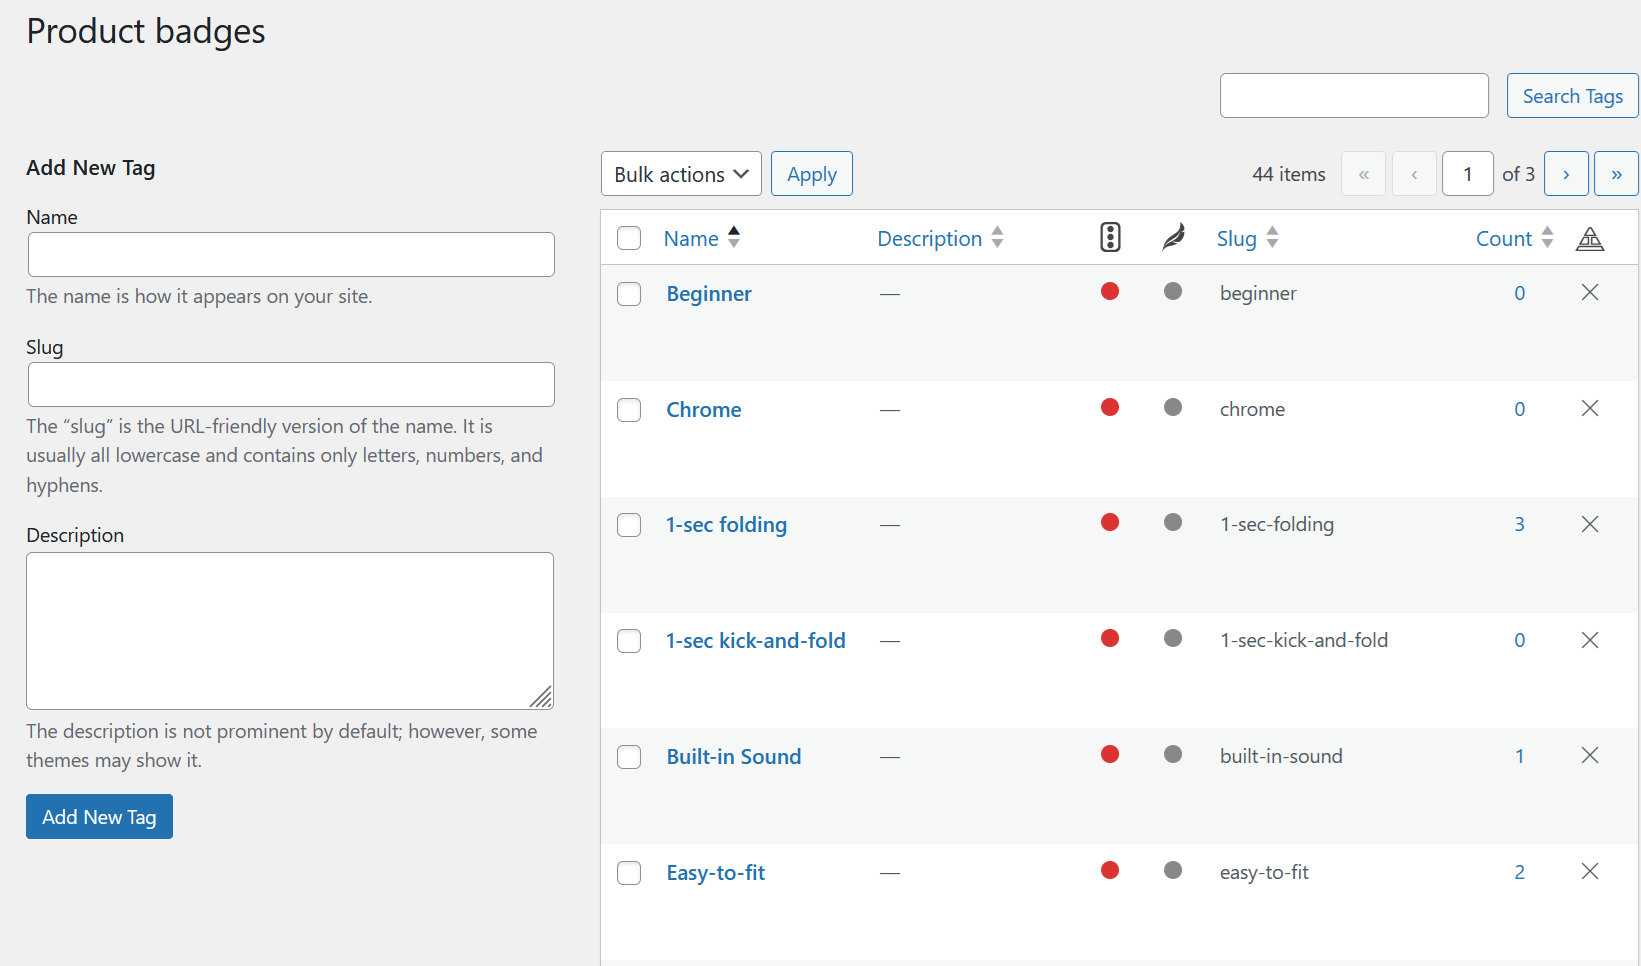This screenshot has width=1641, height=966.
Task: Click the red SEO dot for Easy-to-fit
Action: [1110, 870]
